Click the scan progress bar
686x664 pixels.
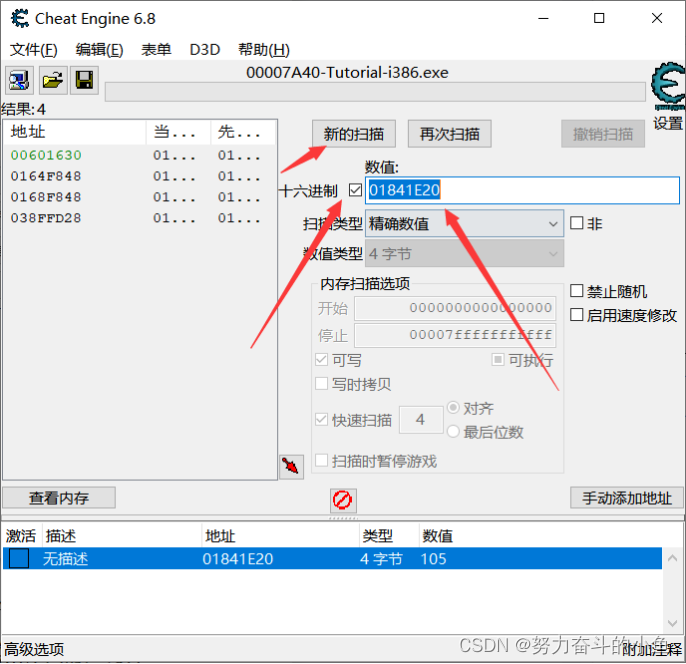pos(375,92)
